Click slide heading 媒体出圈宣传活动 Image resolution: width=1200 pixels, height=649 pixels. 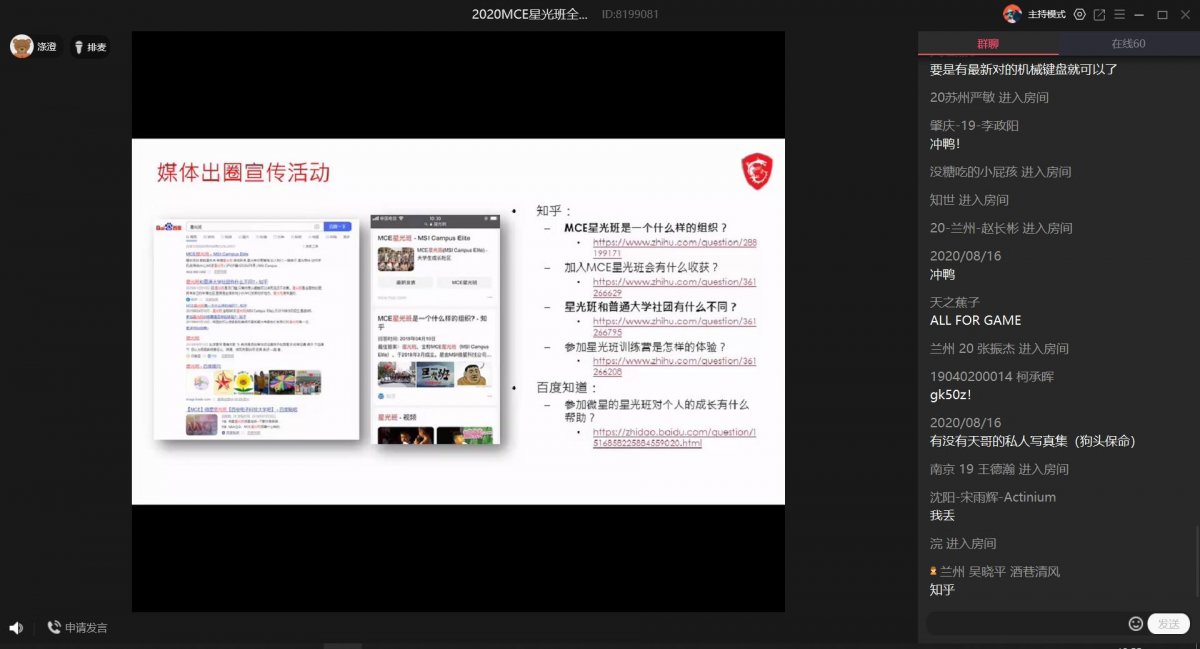[243, 172]
